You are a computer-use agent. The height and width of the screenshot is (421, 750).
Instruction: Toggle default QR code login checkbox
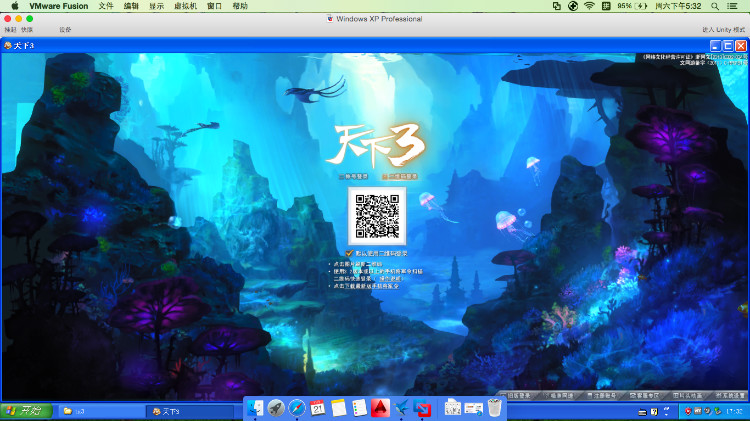point(349,253)
